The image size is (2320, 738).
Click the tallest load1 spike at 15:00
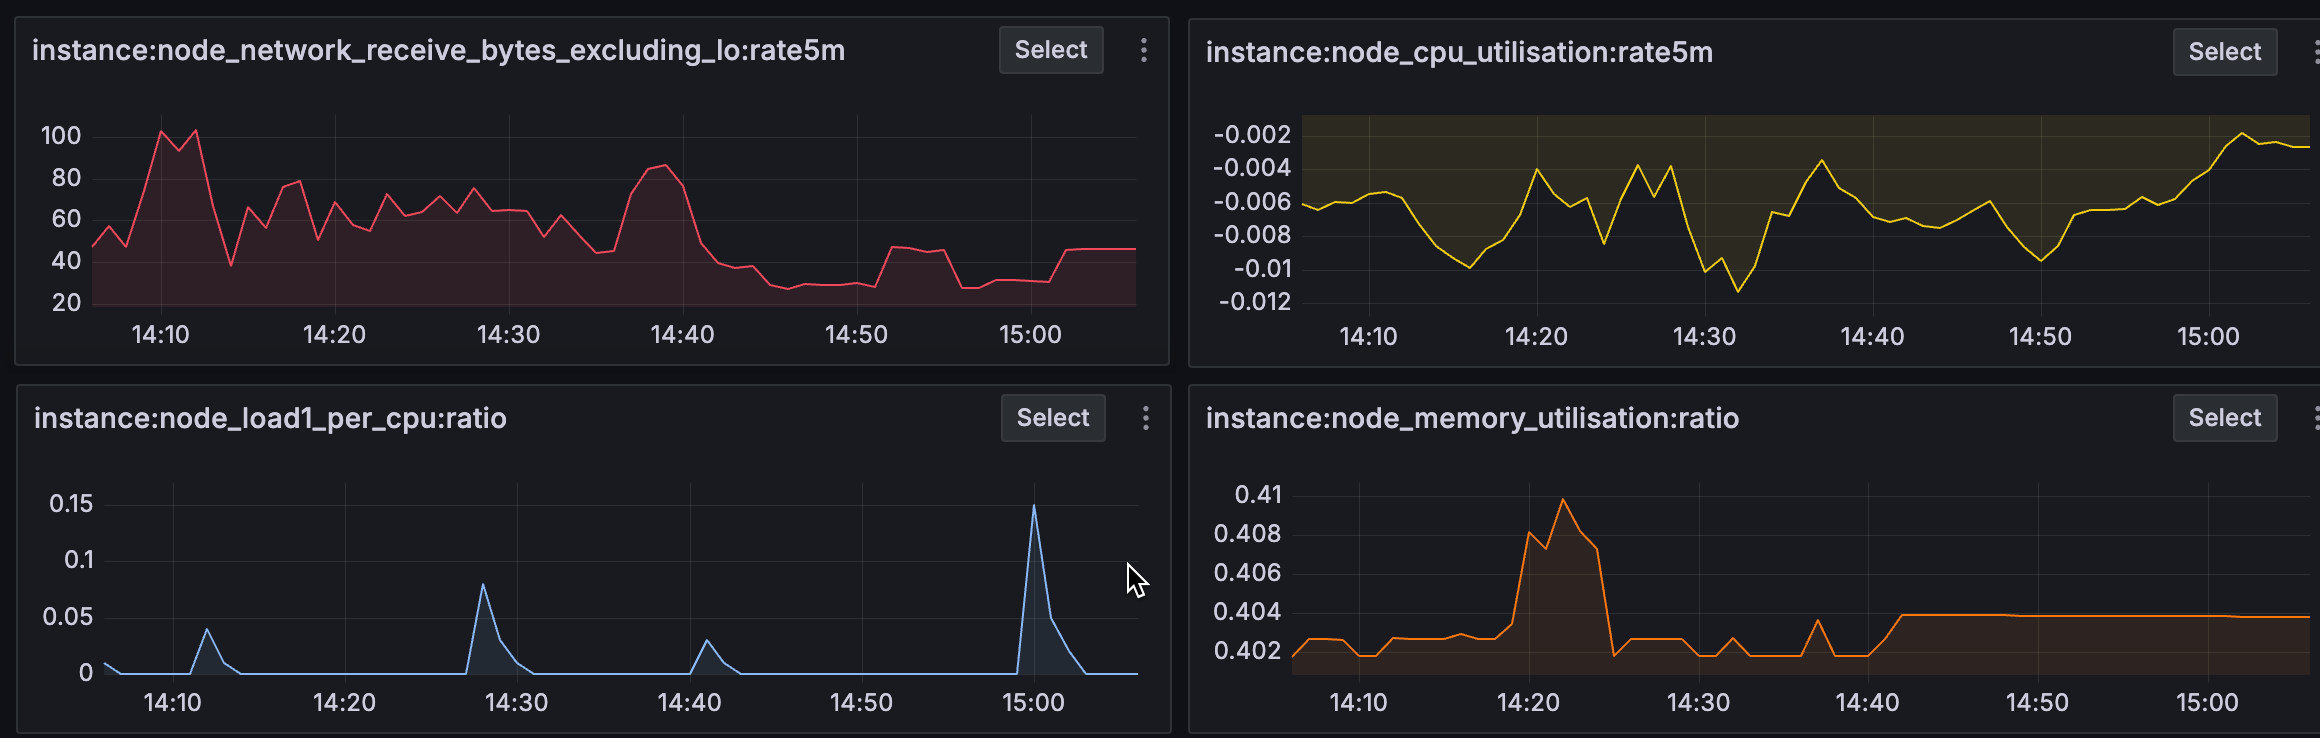pyautogui.click(x=1034, y=506)
